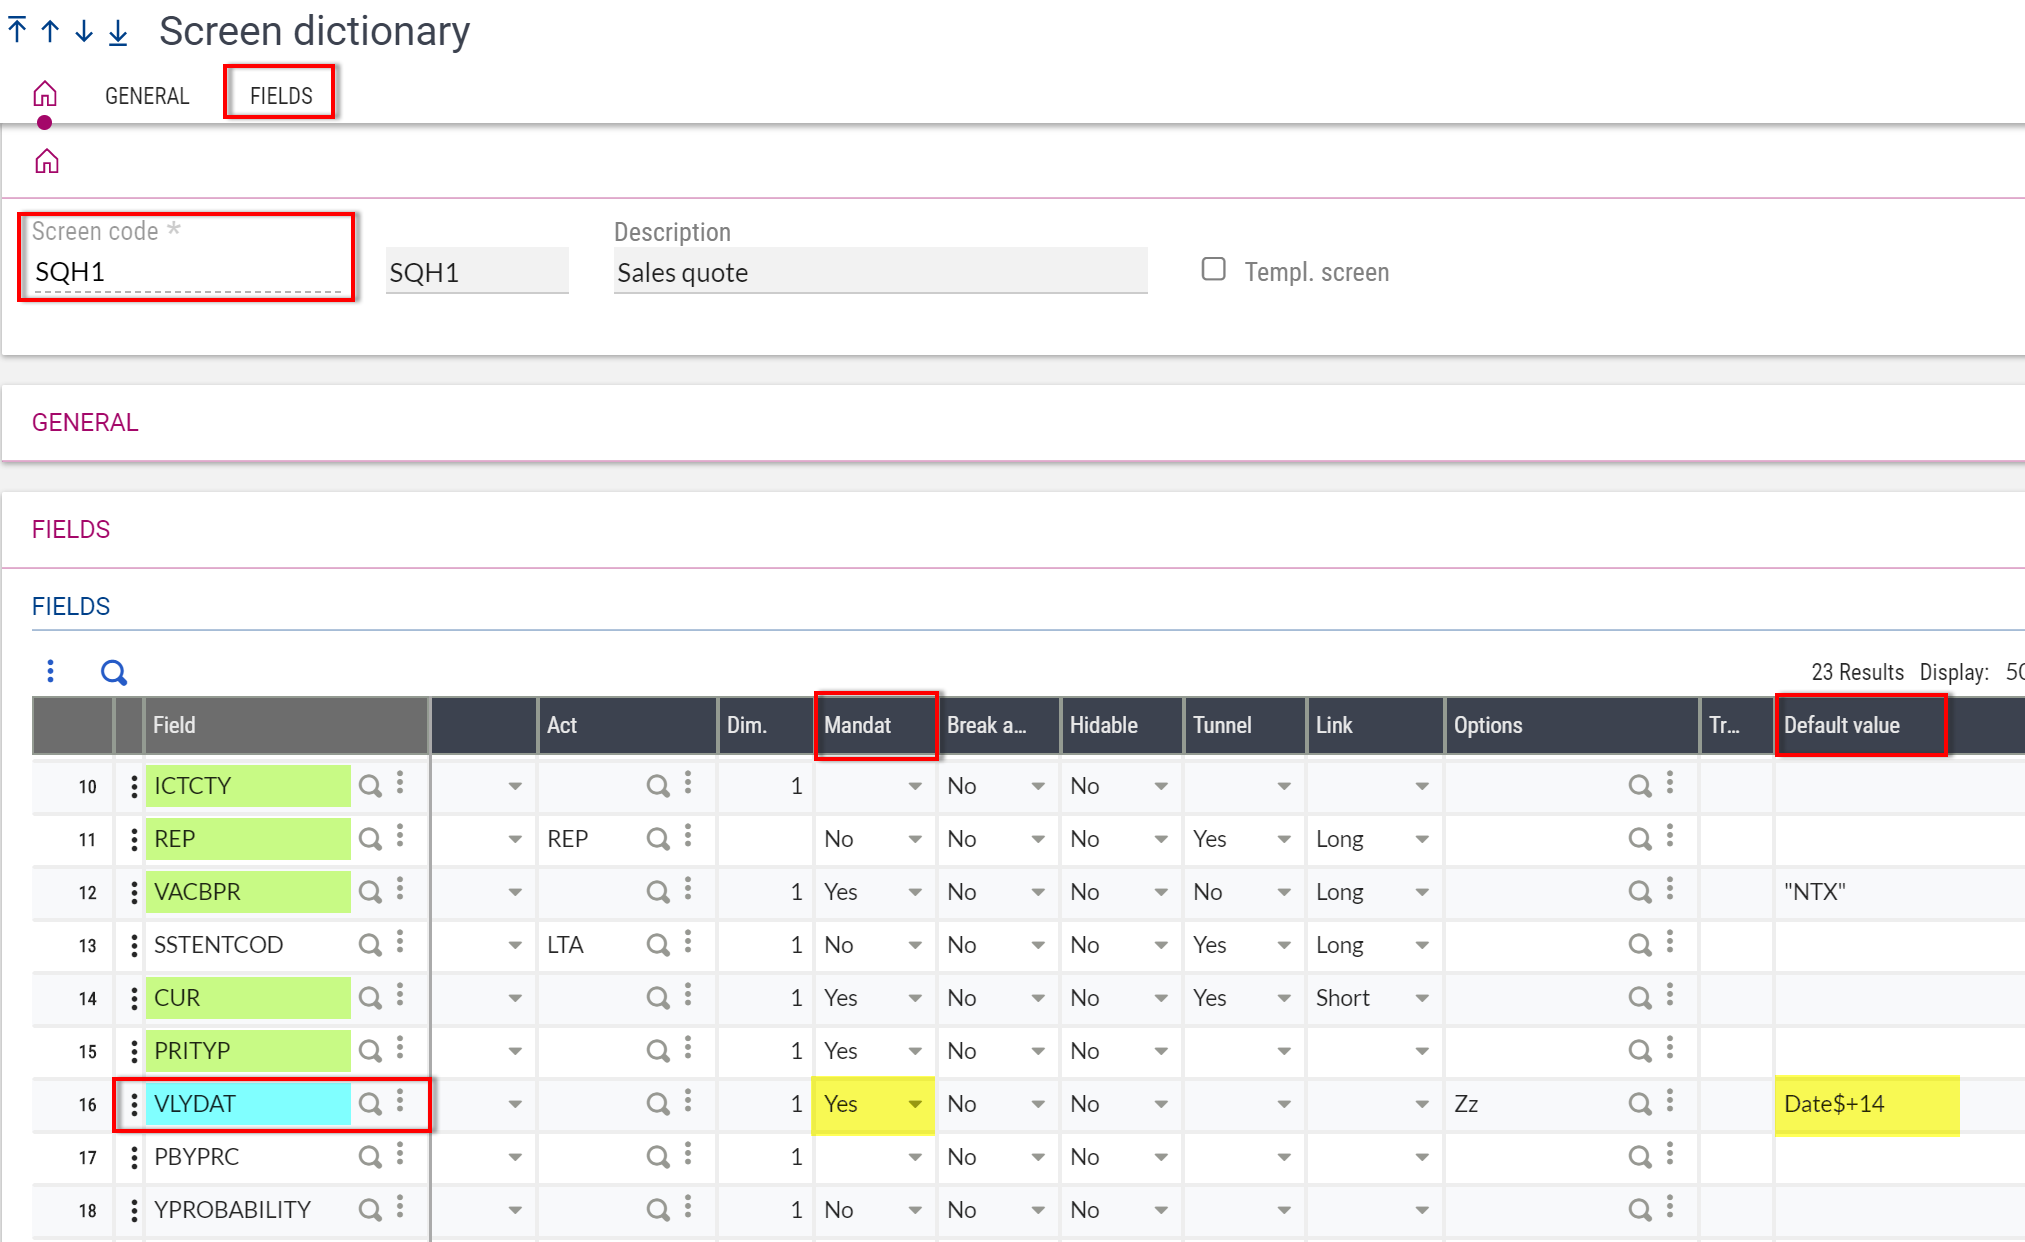2025x1242 pixels.
Task: Jump to first record arrow icon
Action: coord(17,30)
